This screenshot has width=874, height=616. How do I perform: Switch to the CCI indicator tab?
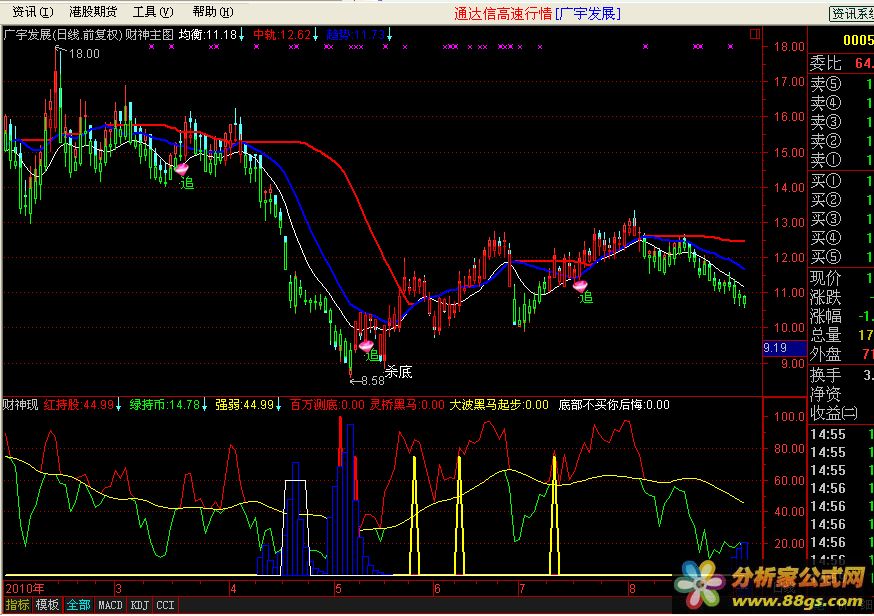(165, 605)
